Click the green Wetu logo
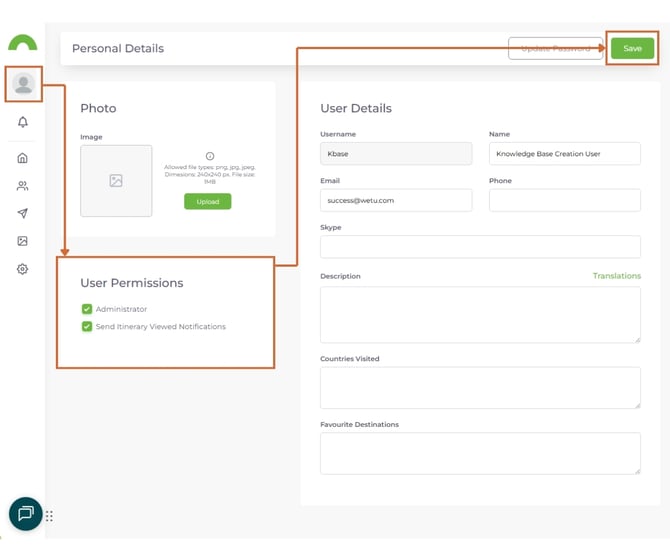The height and width of the screenshot is (558, 670). coord(23,42)
